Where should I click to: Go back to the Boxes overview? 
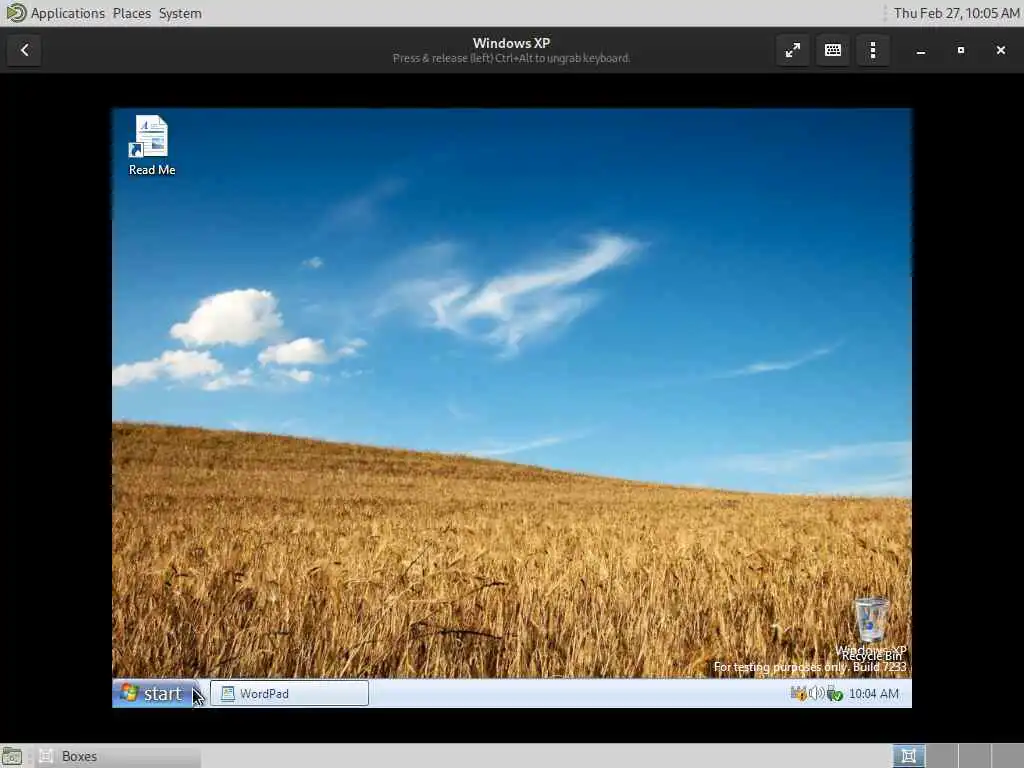tap(24, 50)
